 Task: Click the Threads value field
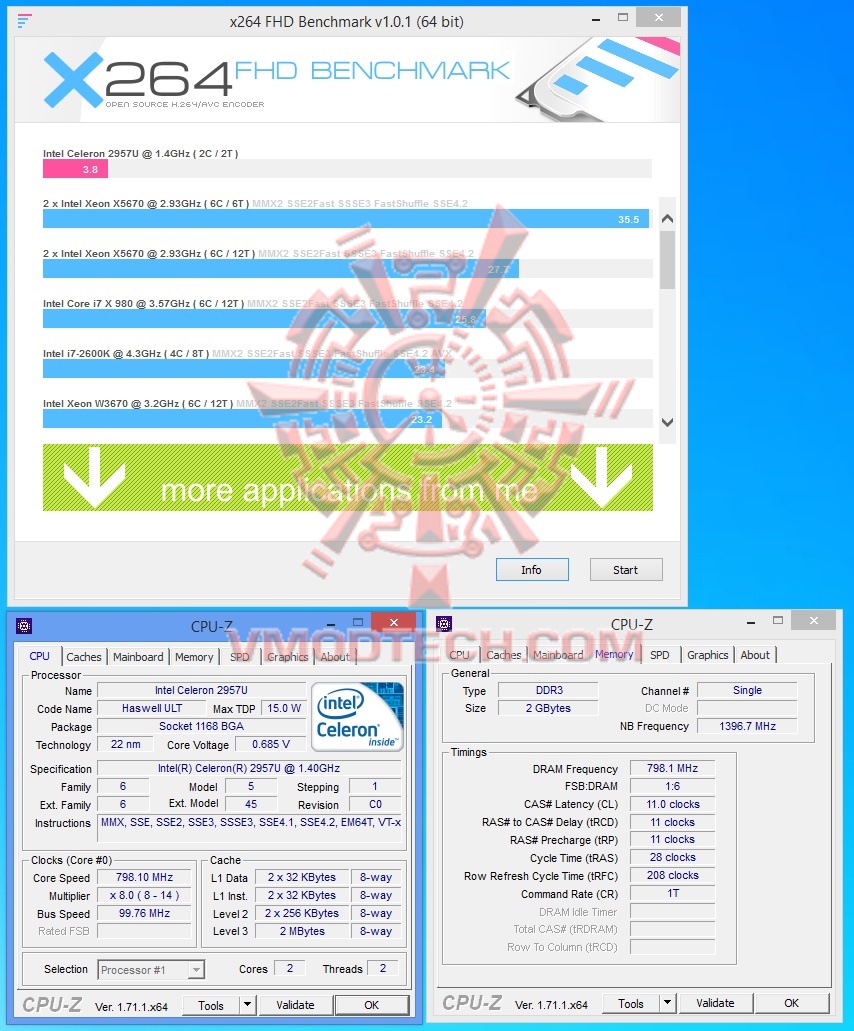click(x=383, y=969)
